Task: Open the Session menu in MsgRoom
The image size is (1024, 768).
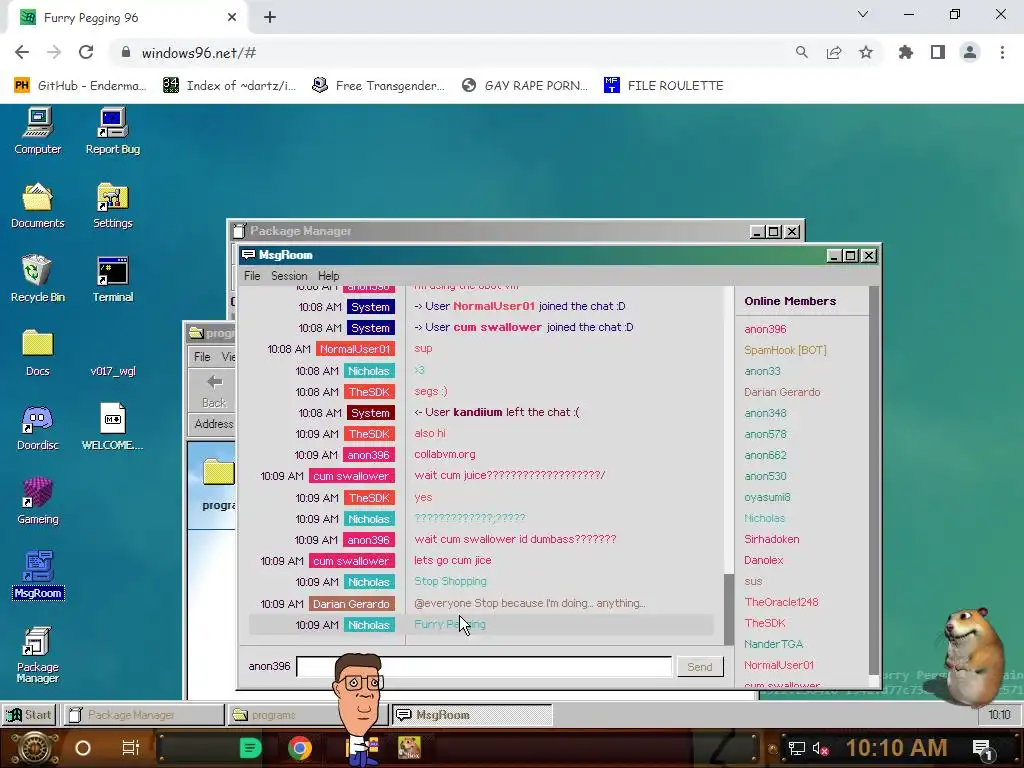Action: (289, 276)
